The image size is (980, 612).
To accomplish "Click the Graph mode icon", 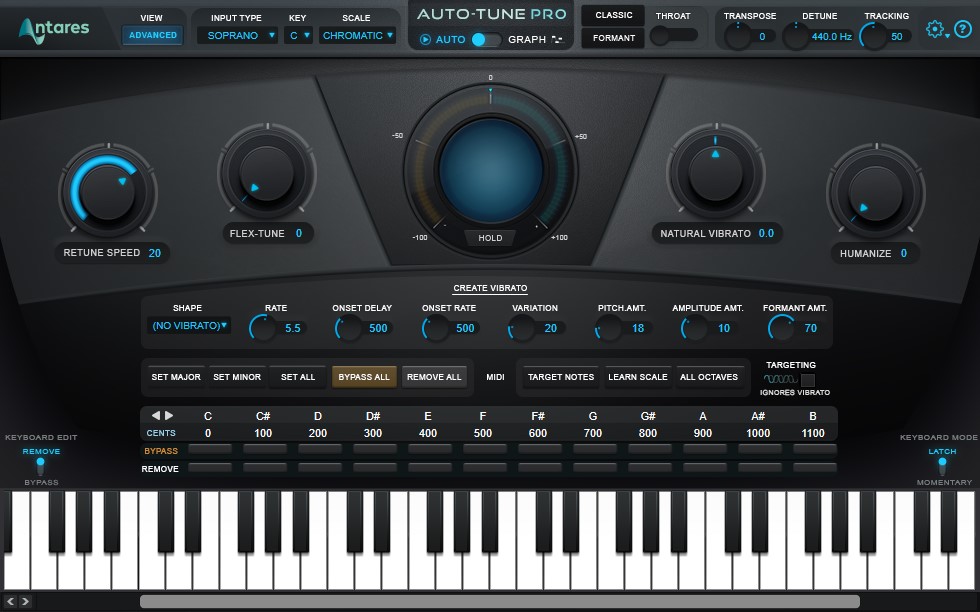I will click(x=557, y=39).
